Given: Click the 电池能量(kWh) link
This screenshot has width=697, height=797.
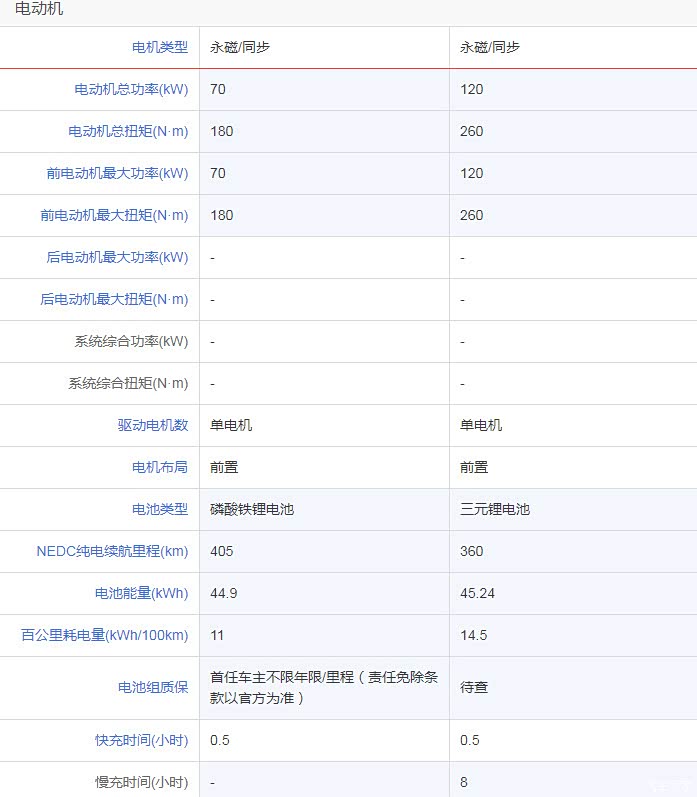Looking at the screenshot, I should 141,593.
